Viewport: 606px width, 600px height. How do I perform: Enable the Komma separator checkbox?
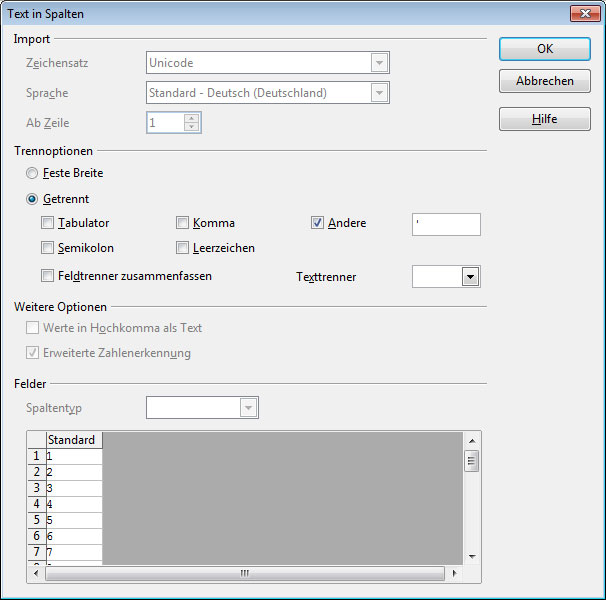183,223
